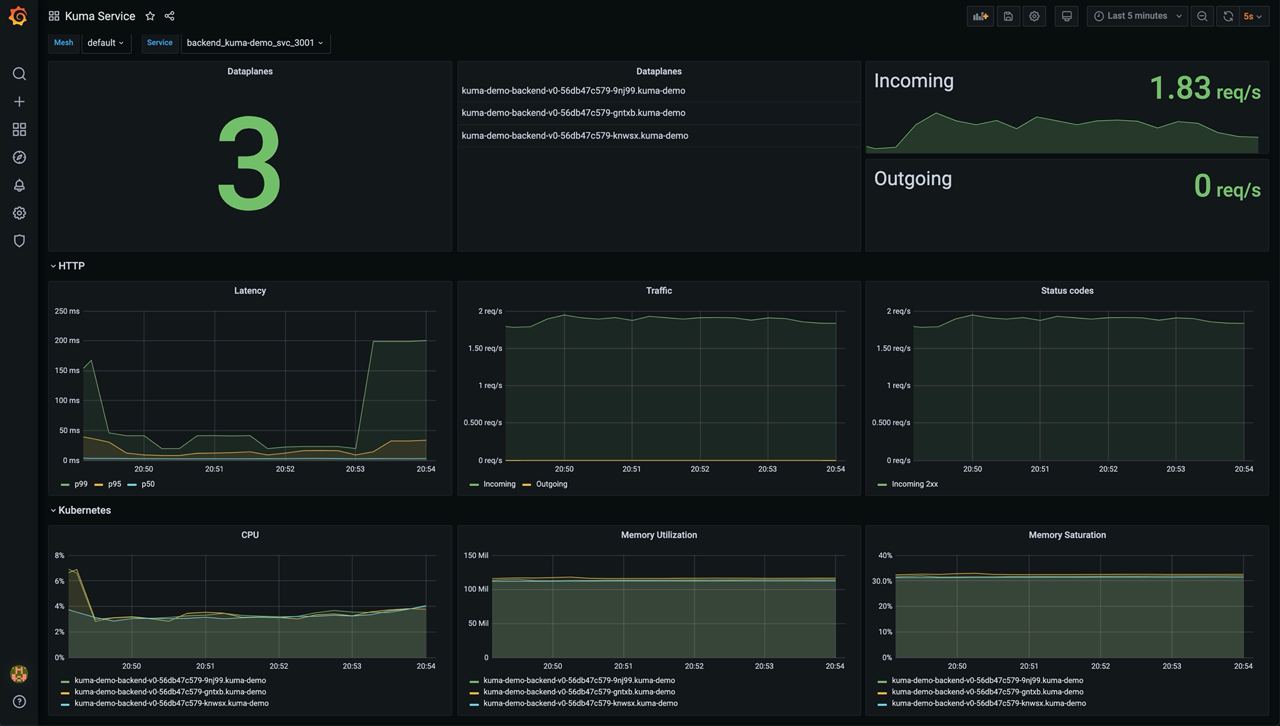This screenshot has height=726, width=1280.
Task: Open Explore from the sidebar
Action: tap(18, 156)
